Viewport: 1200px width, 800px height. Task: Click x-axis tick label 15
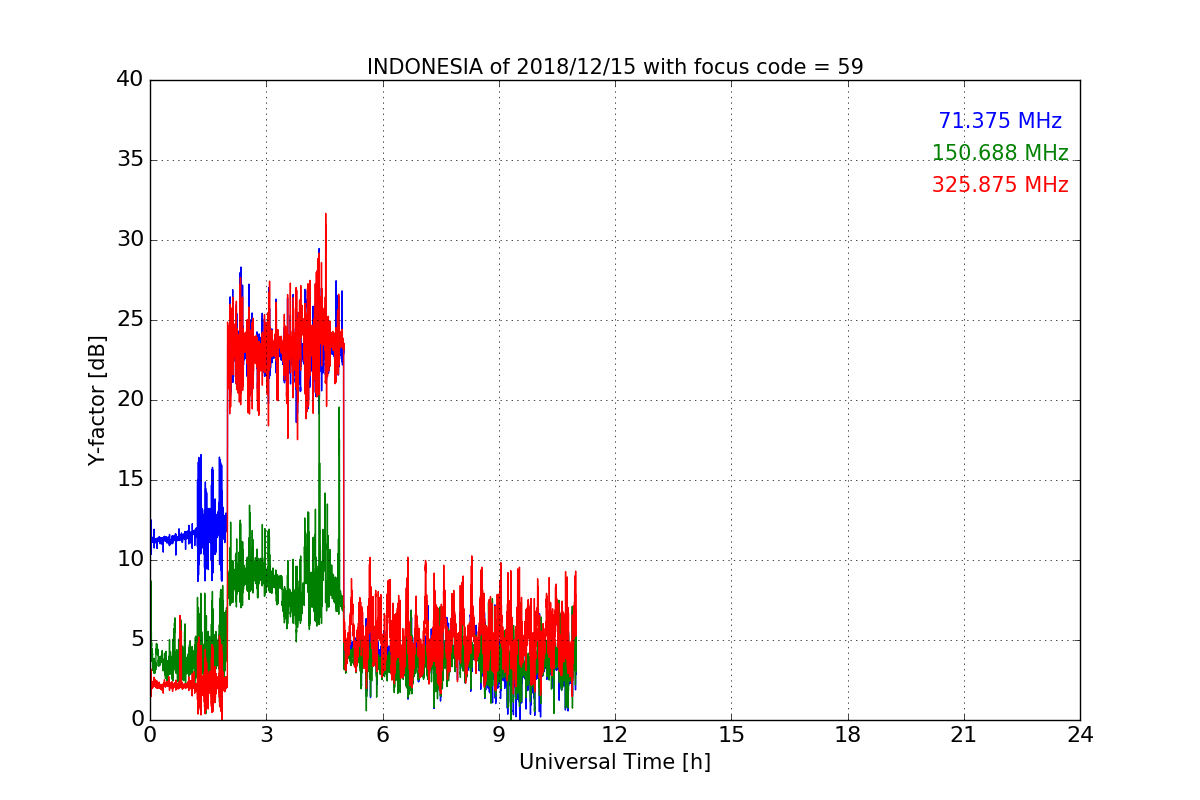coord(731,735)
